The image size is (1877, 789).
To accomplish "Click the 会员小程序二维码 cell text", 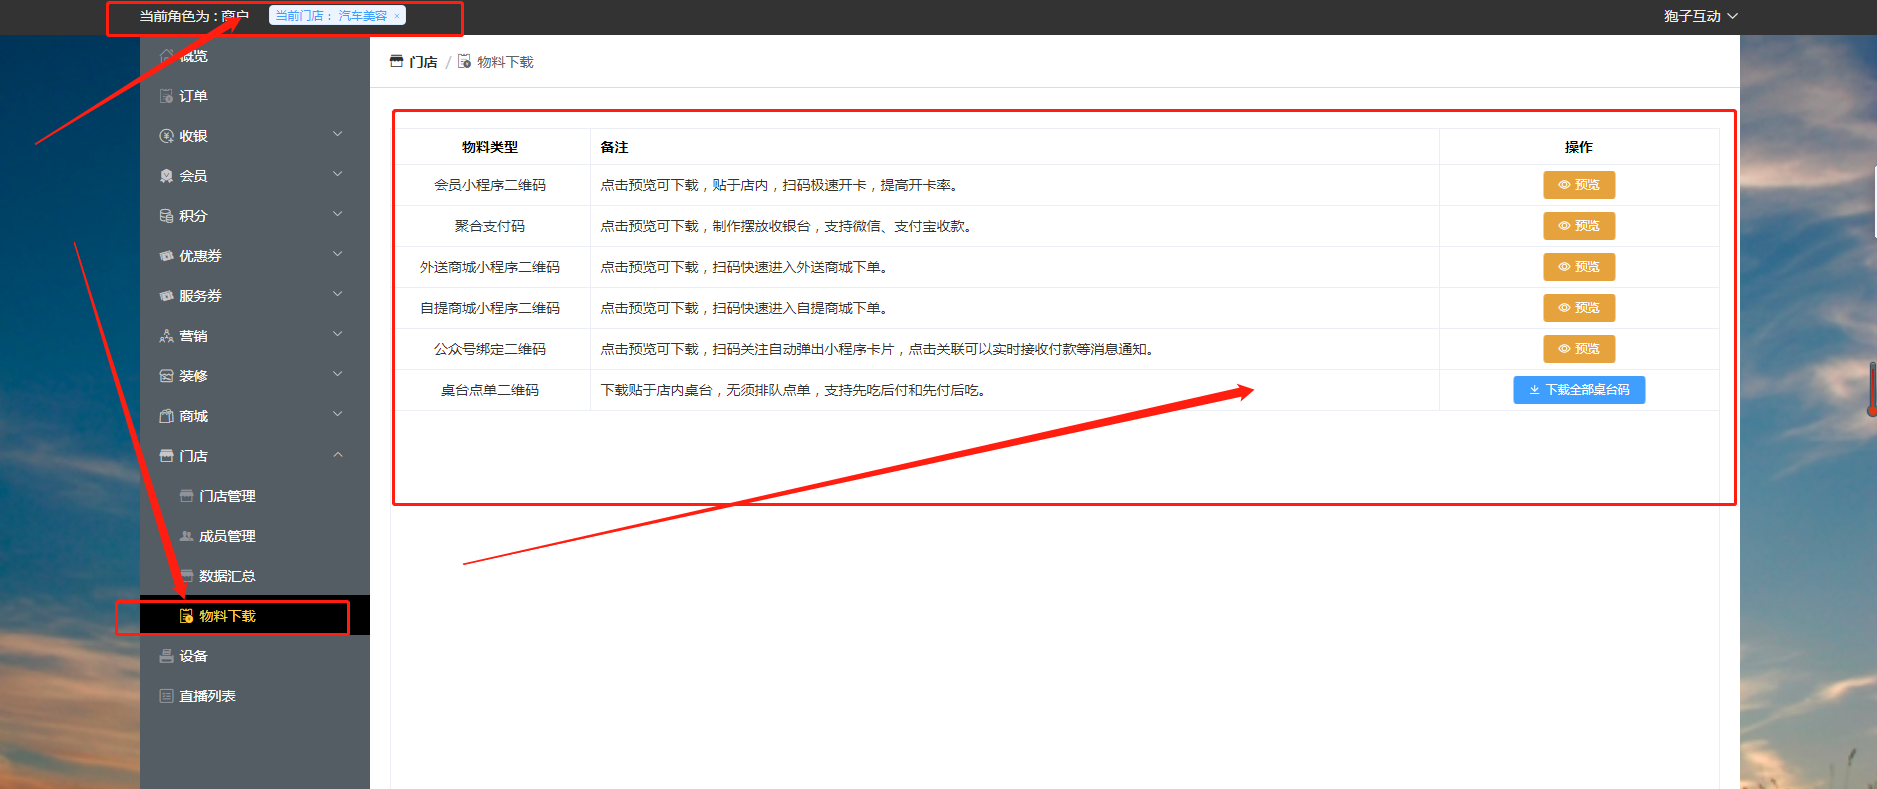I will [x=490, y=185].
